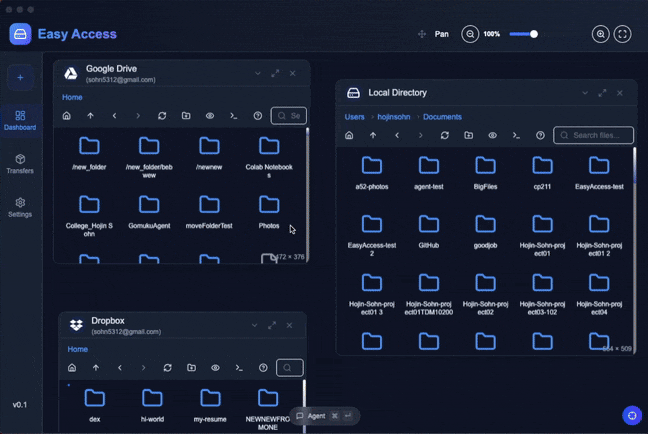
Task: Click home icon in Google Drive toolbar
Action: coord(67,116)
